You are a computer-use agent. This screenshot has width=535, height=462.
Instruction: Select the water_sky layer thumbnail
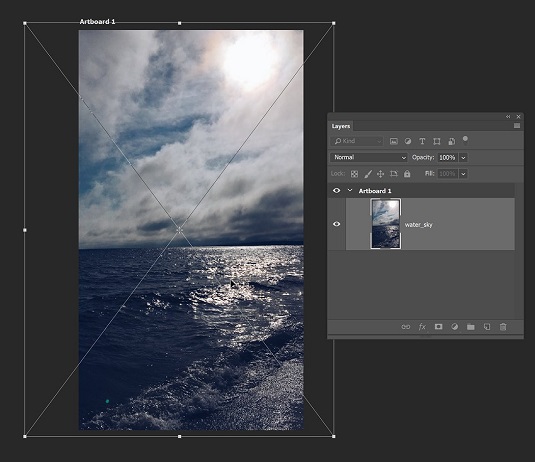[386, 223]
